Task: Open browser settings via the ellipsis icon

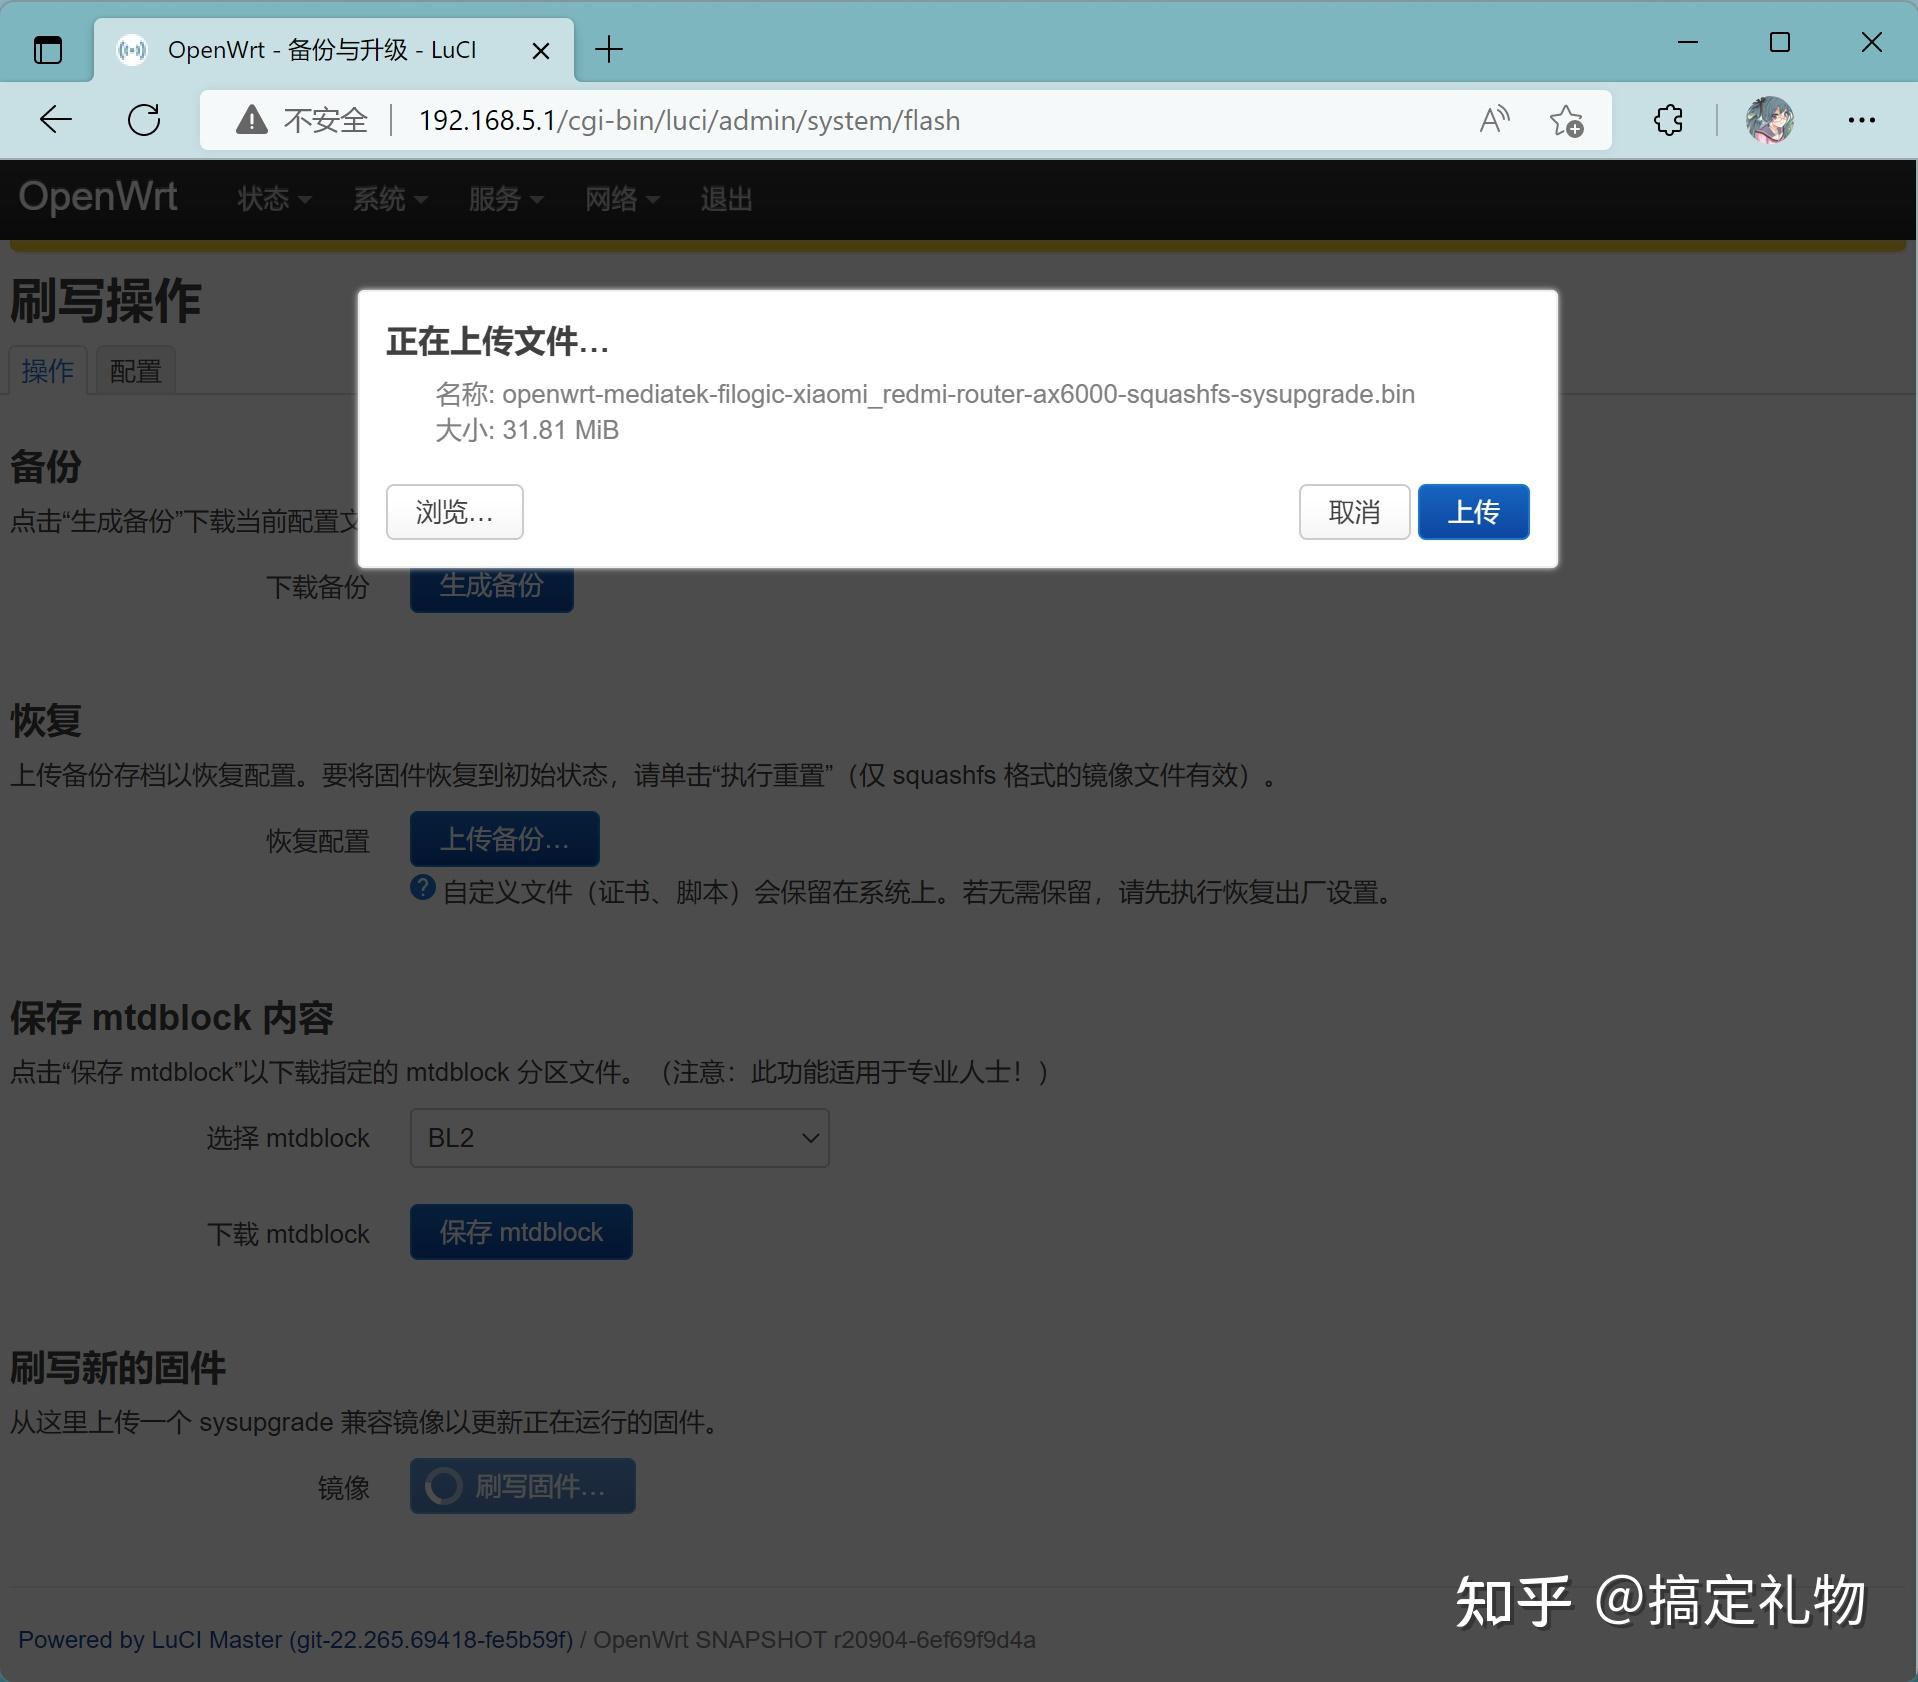Action: point(1862,120)
